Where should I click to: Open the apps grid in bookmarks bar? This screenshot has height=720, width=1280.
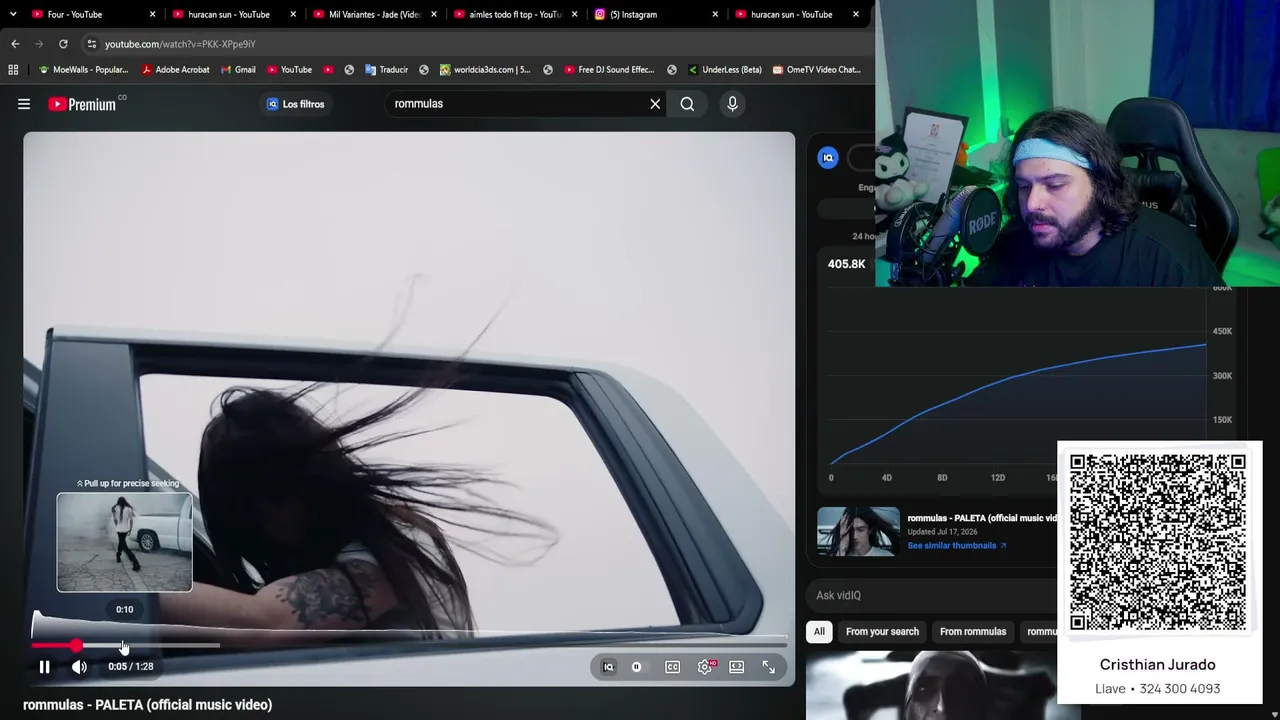pos(13,70)
